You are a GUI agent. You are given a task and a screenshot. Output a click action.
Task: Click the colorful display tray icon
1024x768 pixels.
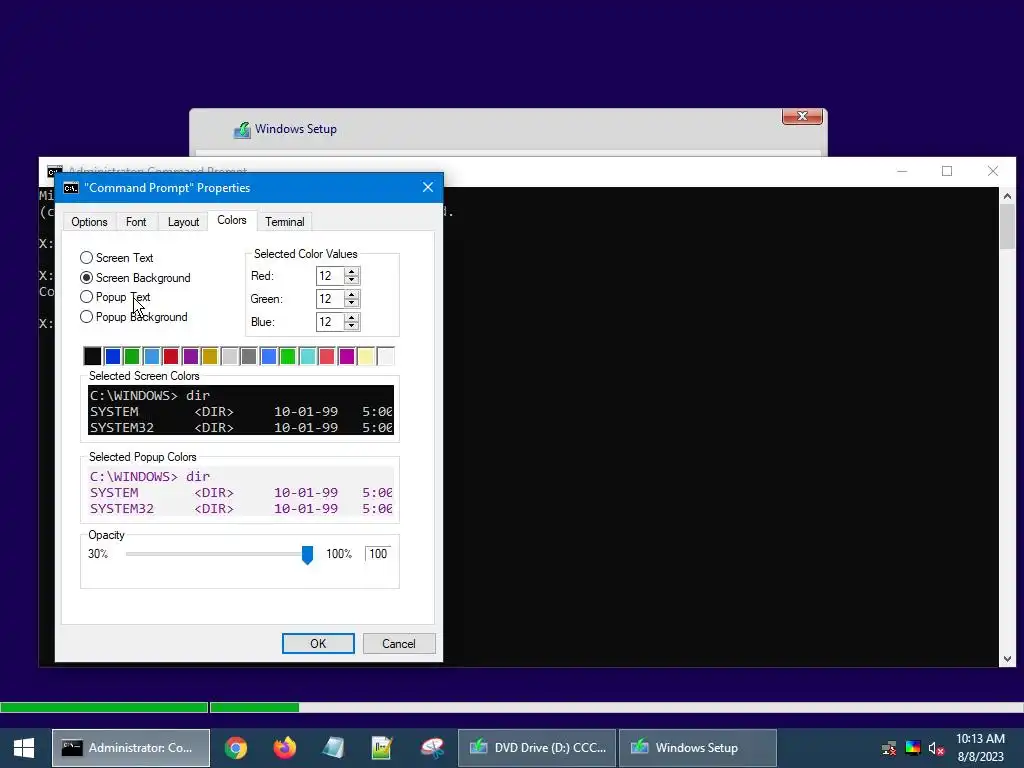[913, 748]
